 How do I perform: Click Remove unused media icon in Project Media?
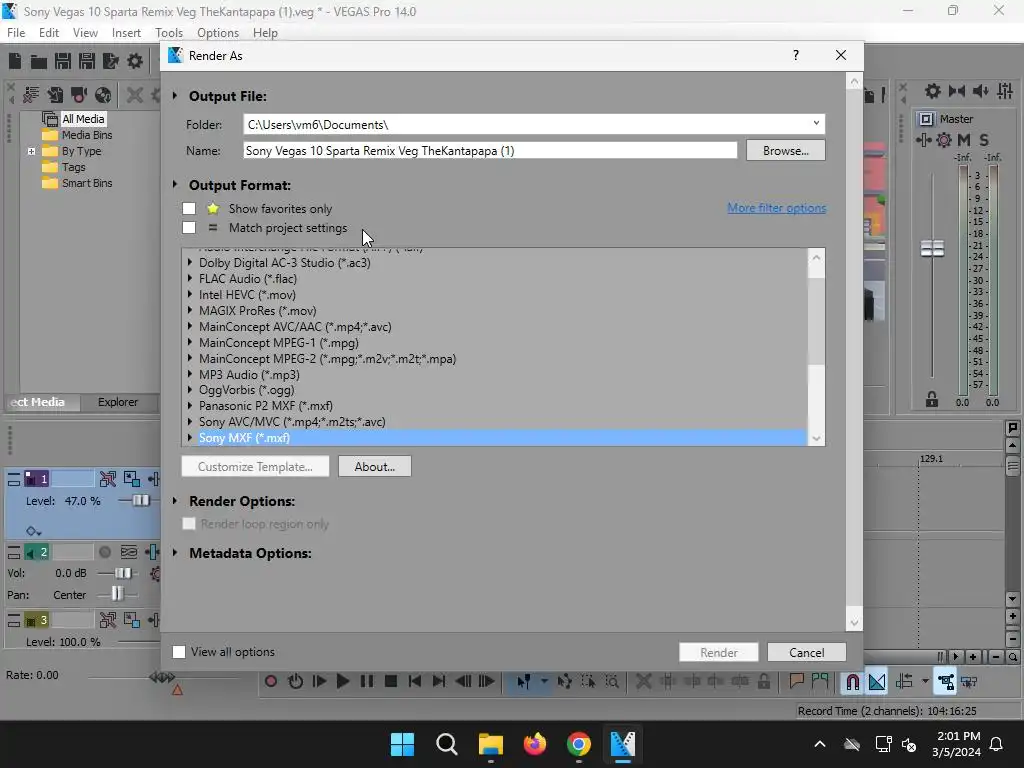(x=31, y=95)
